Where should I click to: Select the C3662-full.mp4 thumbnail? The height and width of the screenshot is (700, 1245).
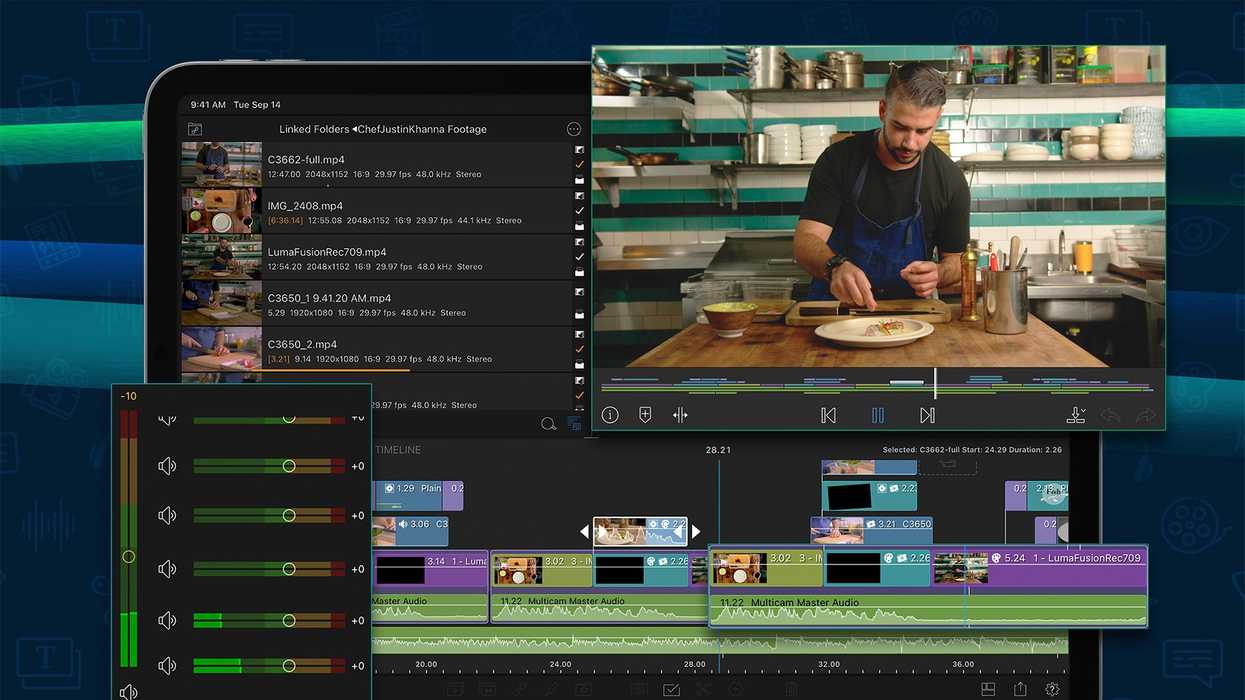[221, 164]
